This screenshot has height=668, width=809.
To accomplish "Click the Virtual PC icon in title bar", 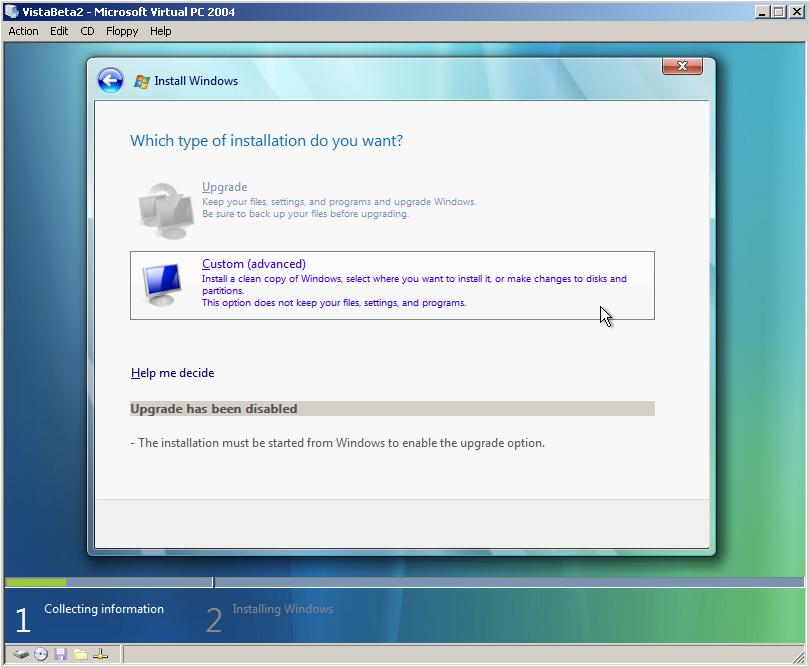I will (9, 11).
